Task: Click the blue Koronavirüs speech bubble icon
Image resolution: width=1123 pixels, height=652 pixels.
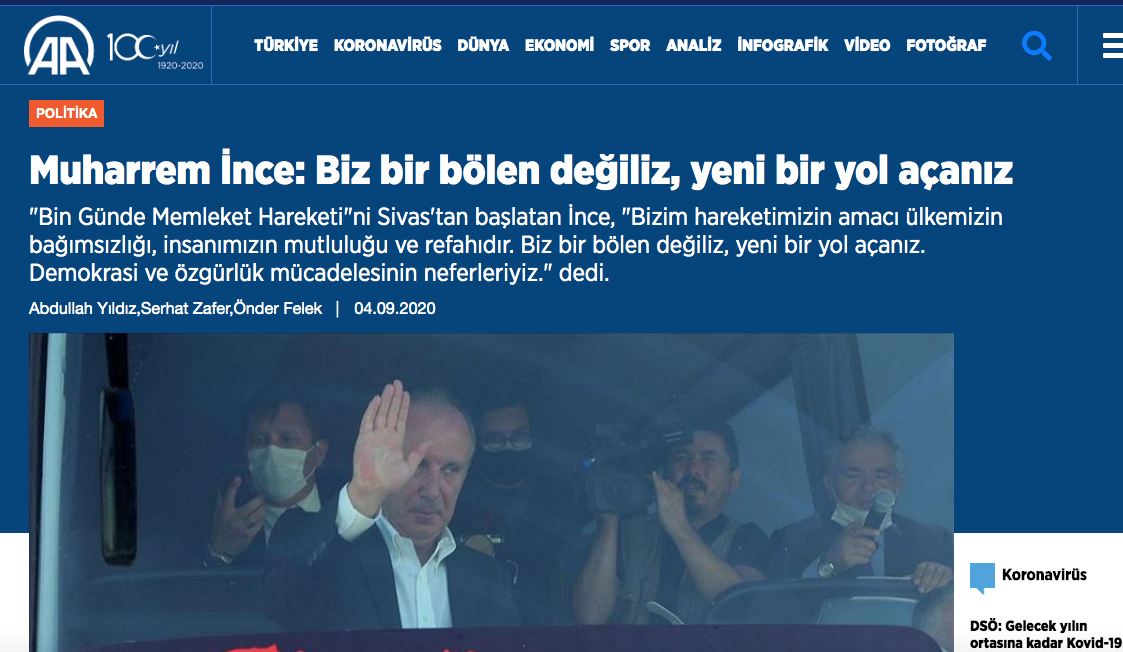Action: pyautogui.click(x=982, y=577)
